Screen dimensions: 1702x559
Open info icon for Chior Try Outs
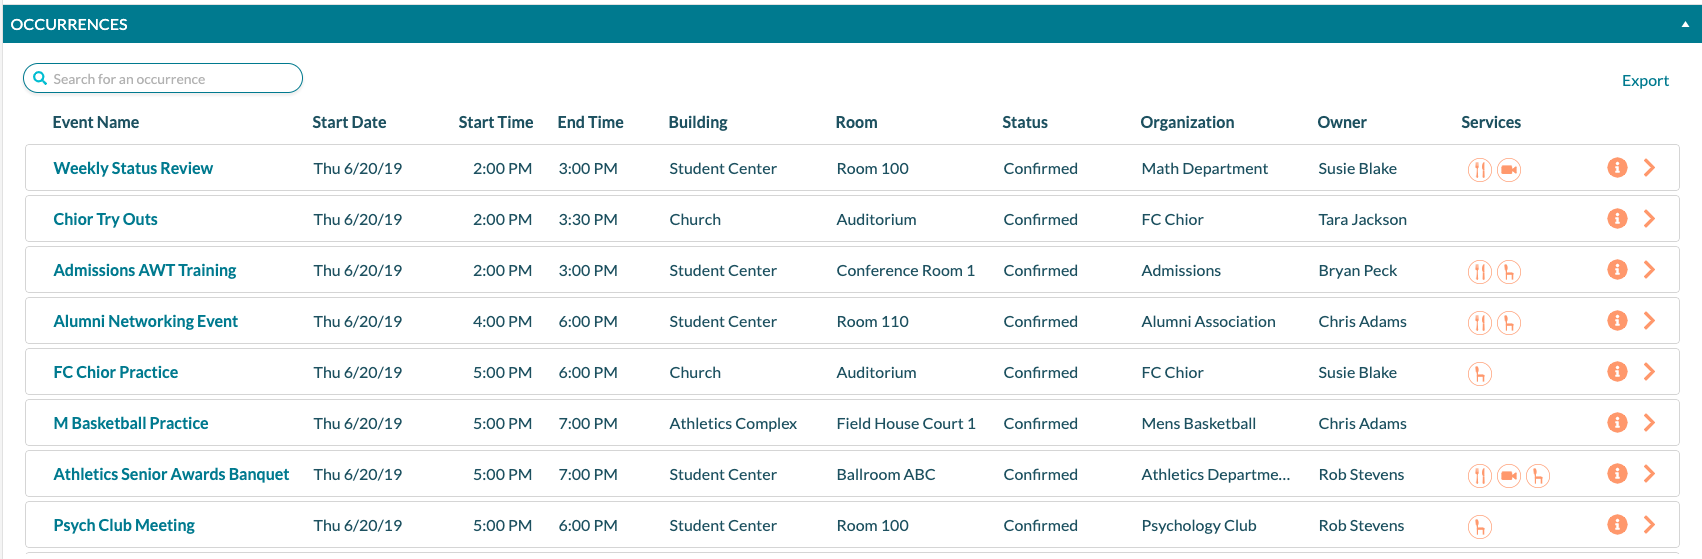[x=1617, y=219]
